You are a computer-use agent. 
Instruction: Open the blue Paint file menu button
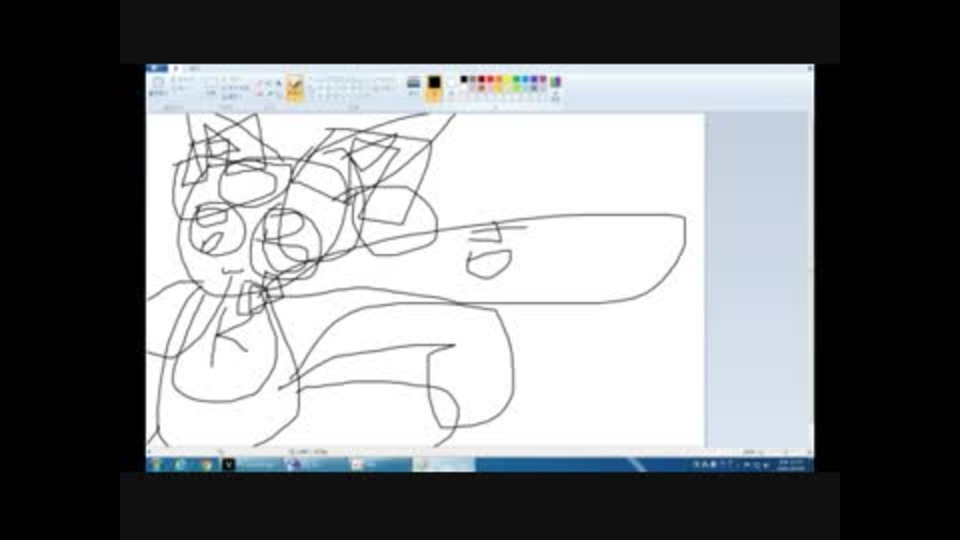click(x=157, y=69)
